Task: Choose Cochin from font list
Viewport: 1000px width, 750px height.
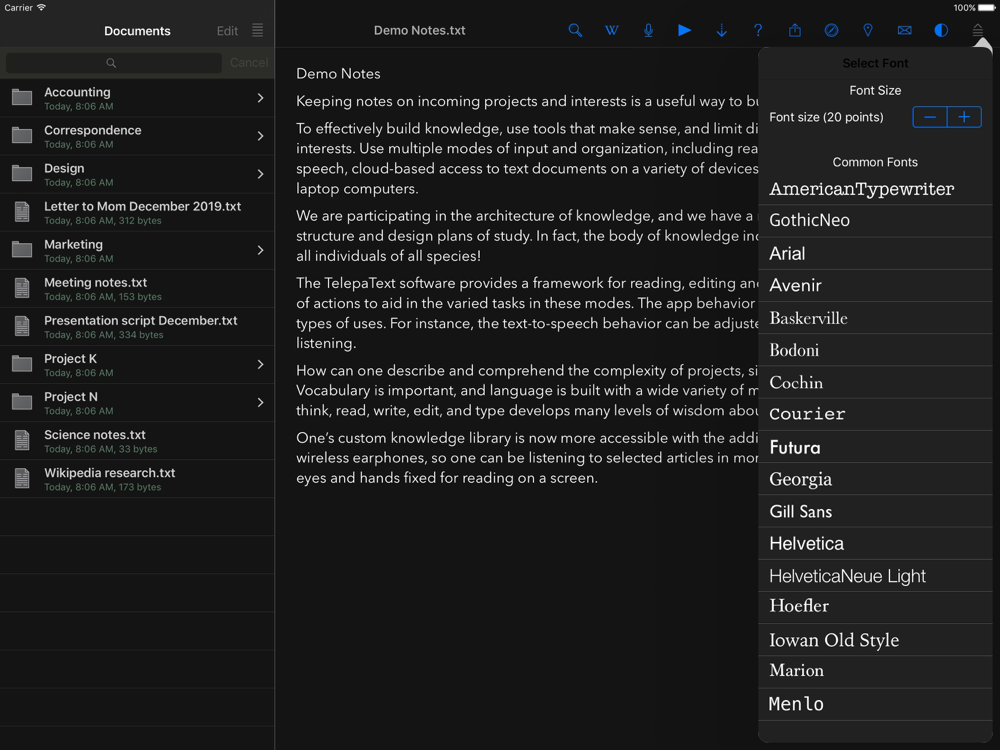Action: tap(875, 382)
